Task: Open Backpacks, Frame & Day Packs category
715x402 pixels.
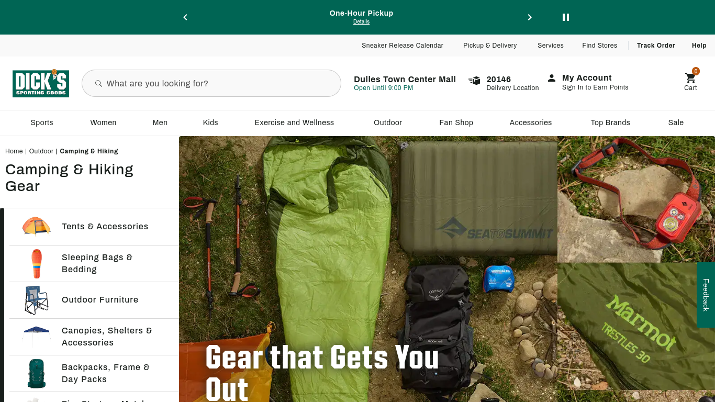Action: point(105,373)
